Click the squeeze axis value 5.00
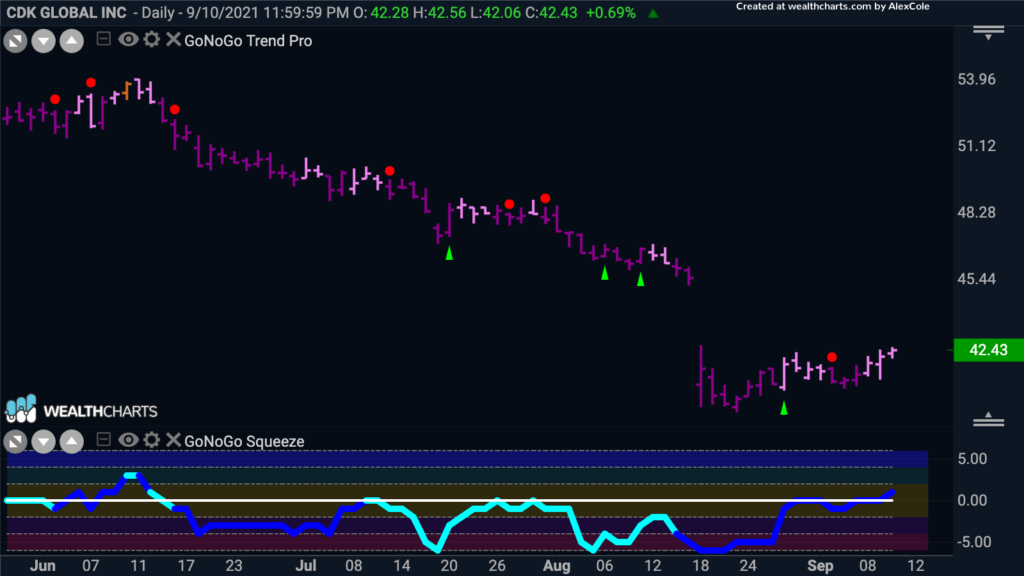 pyautogui.click(x=972, y=459)
